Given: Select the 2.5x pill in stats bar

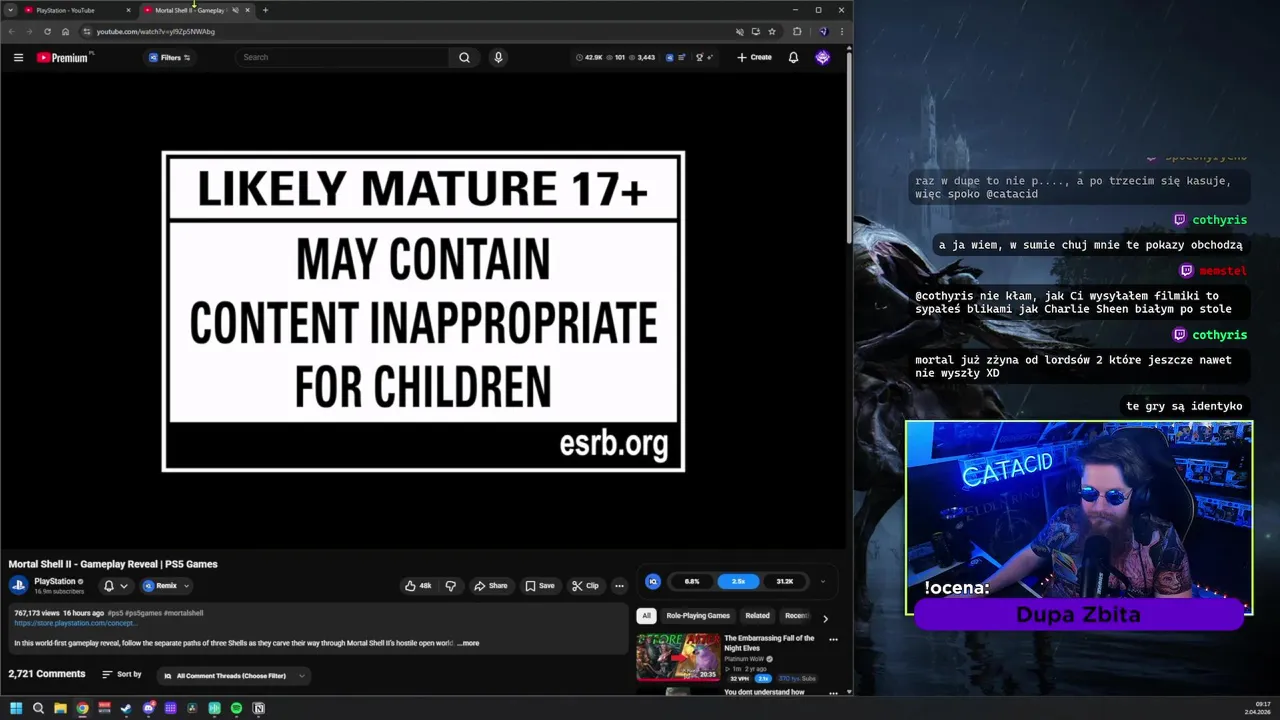Looking at the screenshot, I should tap(738, 581).
